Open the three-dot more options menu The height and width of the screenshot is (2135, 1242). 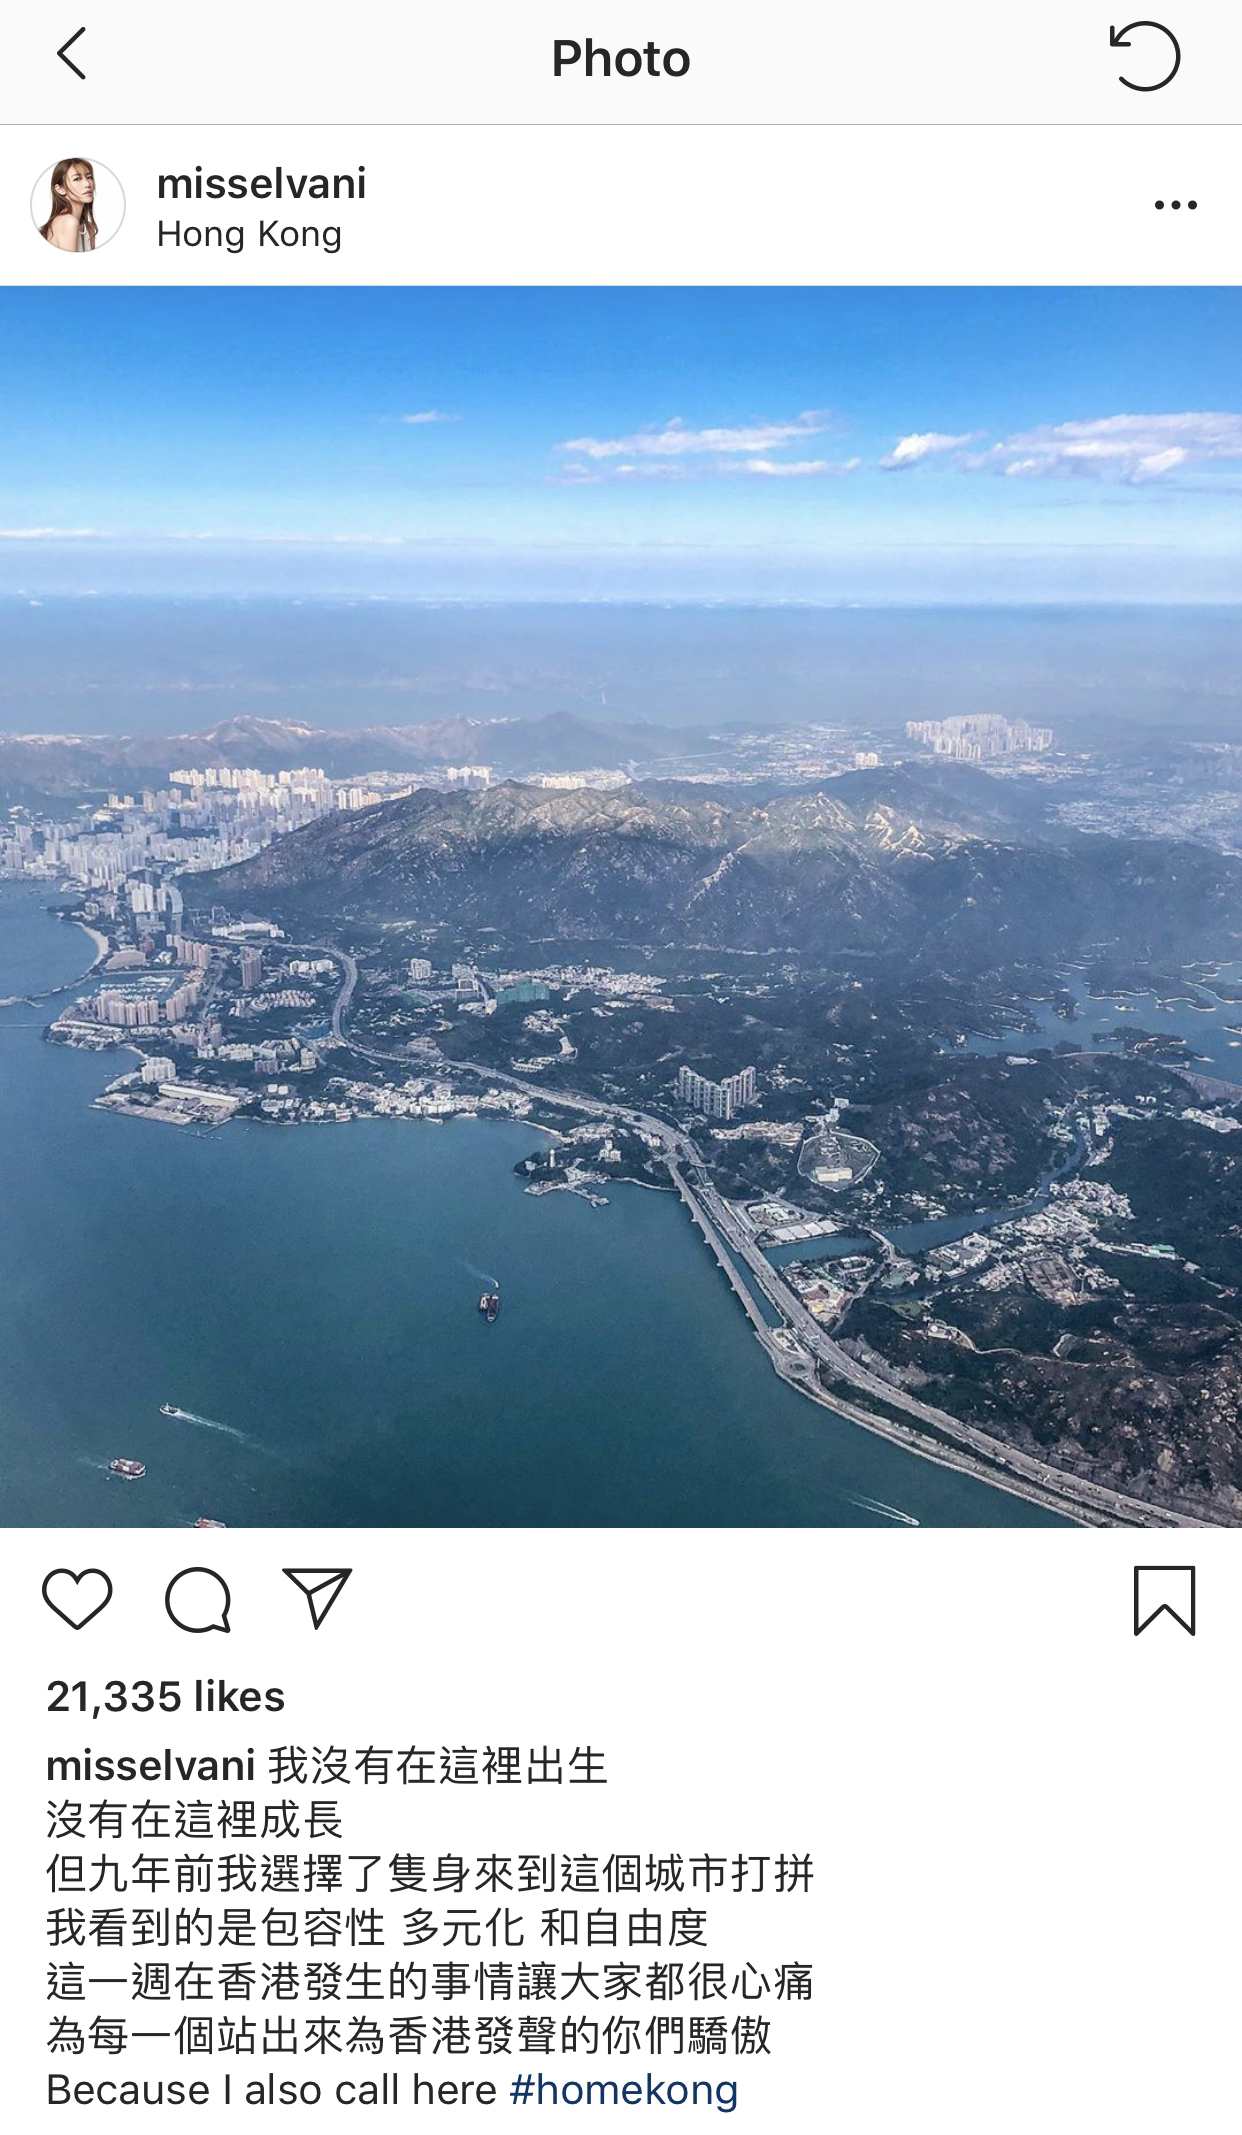[1175, 205]
